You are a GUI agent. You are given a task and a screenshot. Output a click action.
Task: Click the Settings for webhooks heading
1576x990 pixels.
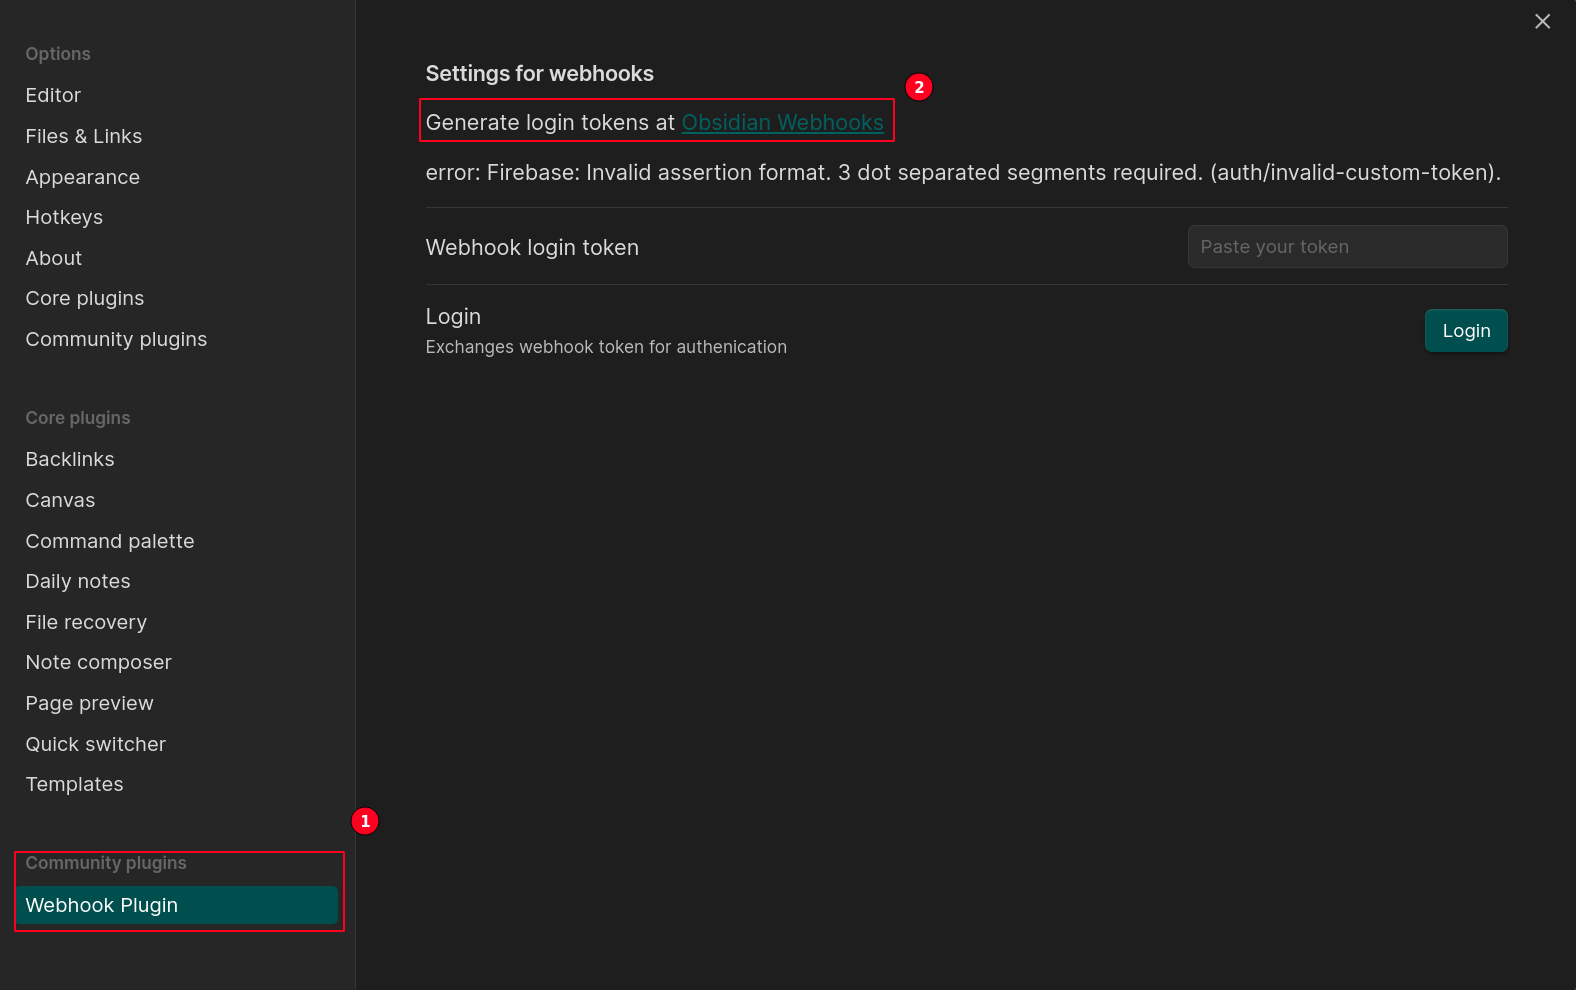pos(539,73)
